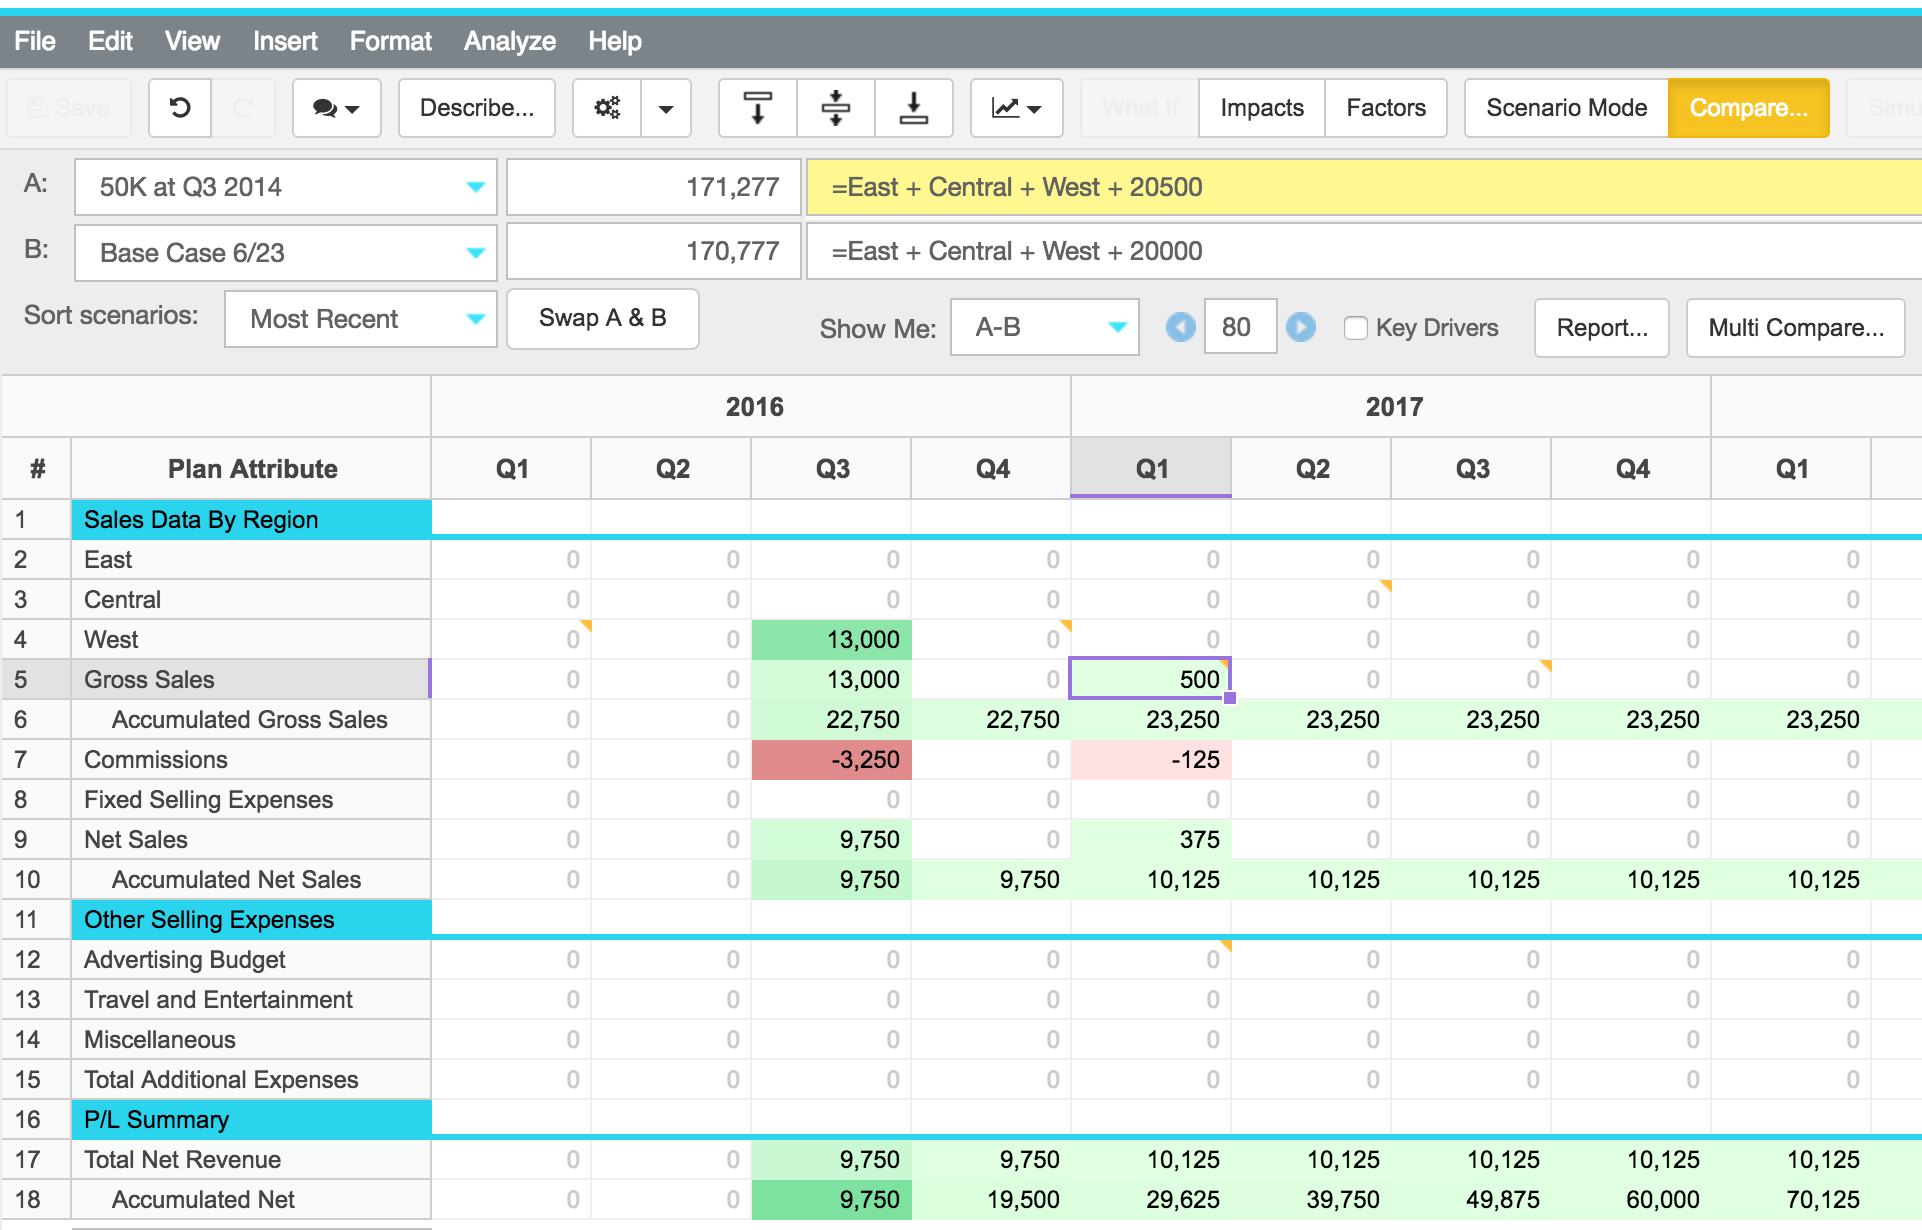This screenshot has height=1230, width=1922.
Task: Open the comments speech bubble menu
Action: click(336, 108)
